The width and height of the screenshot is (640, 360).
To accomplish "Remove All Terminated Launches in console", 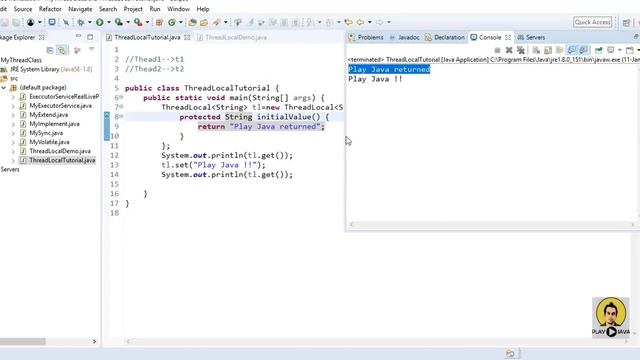I will tap(521, 50).
